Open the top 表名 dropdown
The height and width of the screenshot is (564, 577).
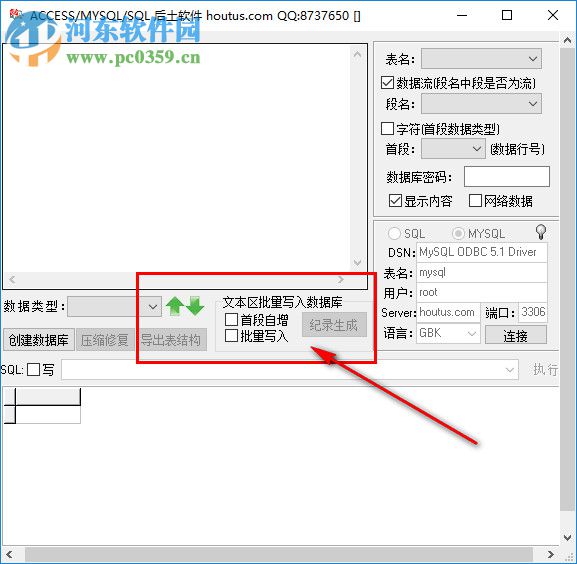481,59
